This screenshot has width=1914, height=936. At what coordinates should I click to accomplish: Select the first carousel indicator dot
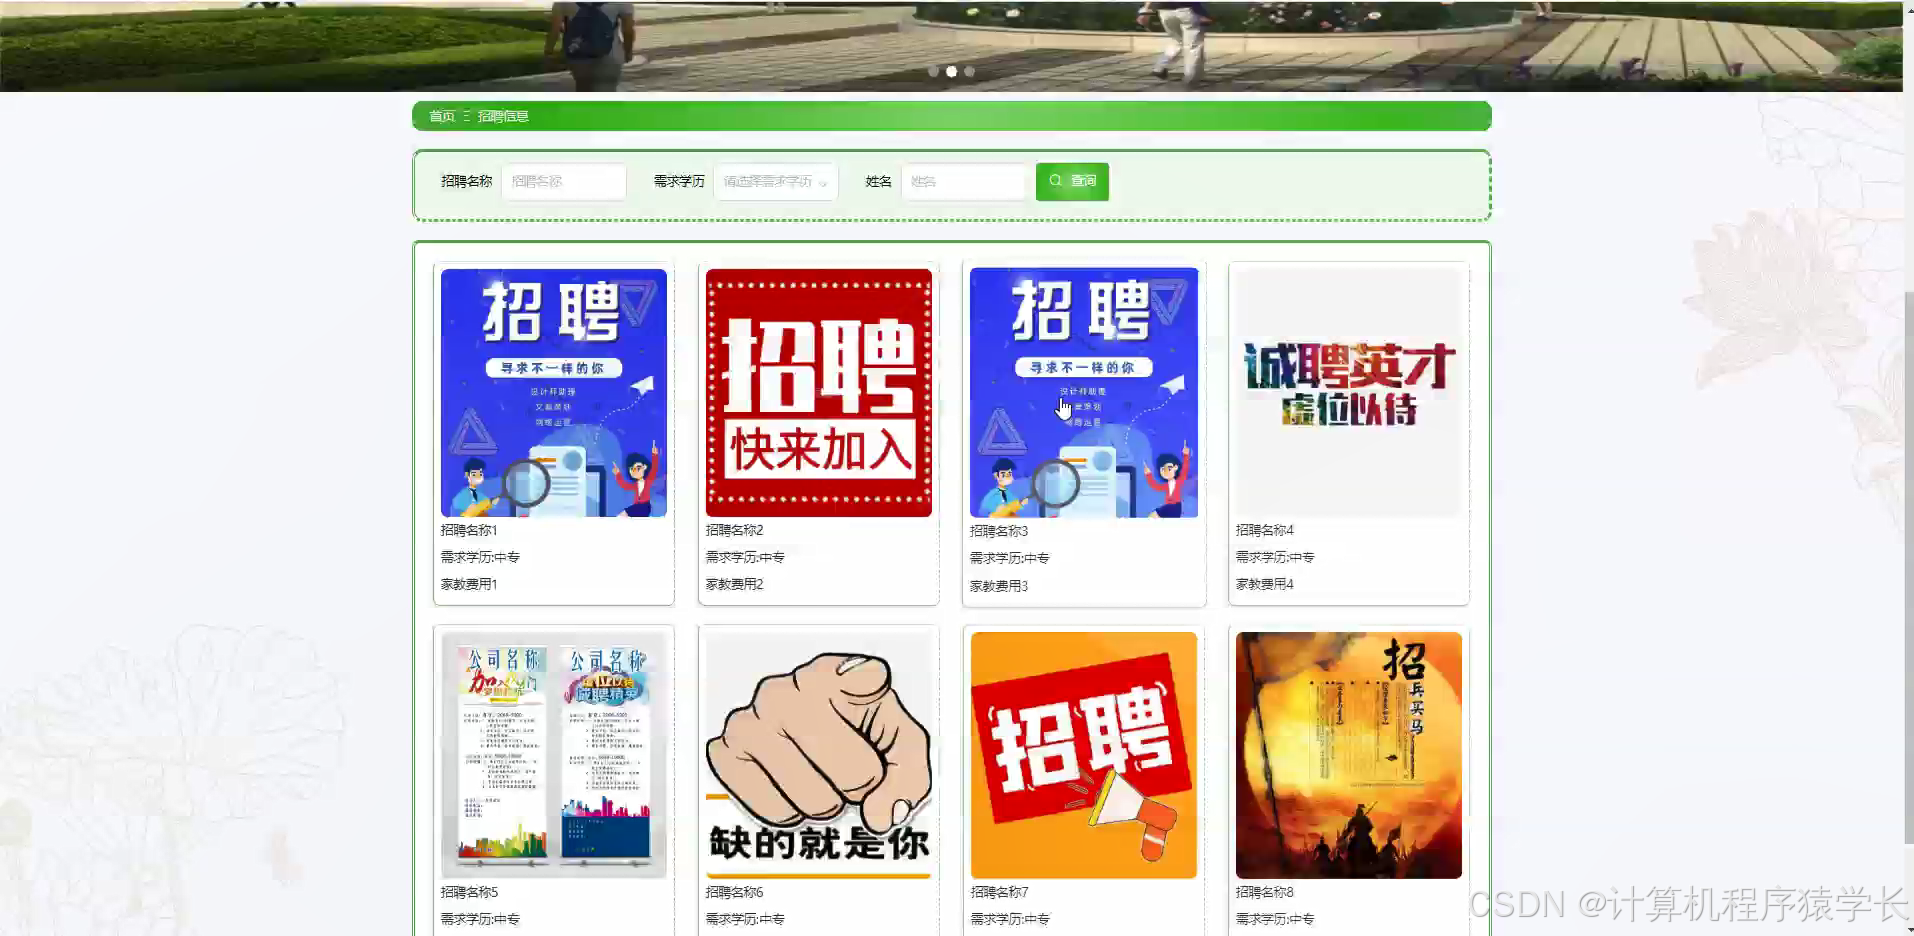point(933,71)
